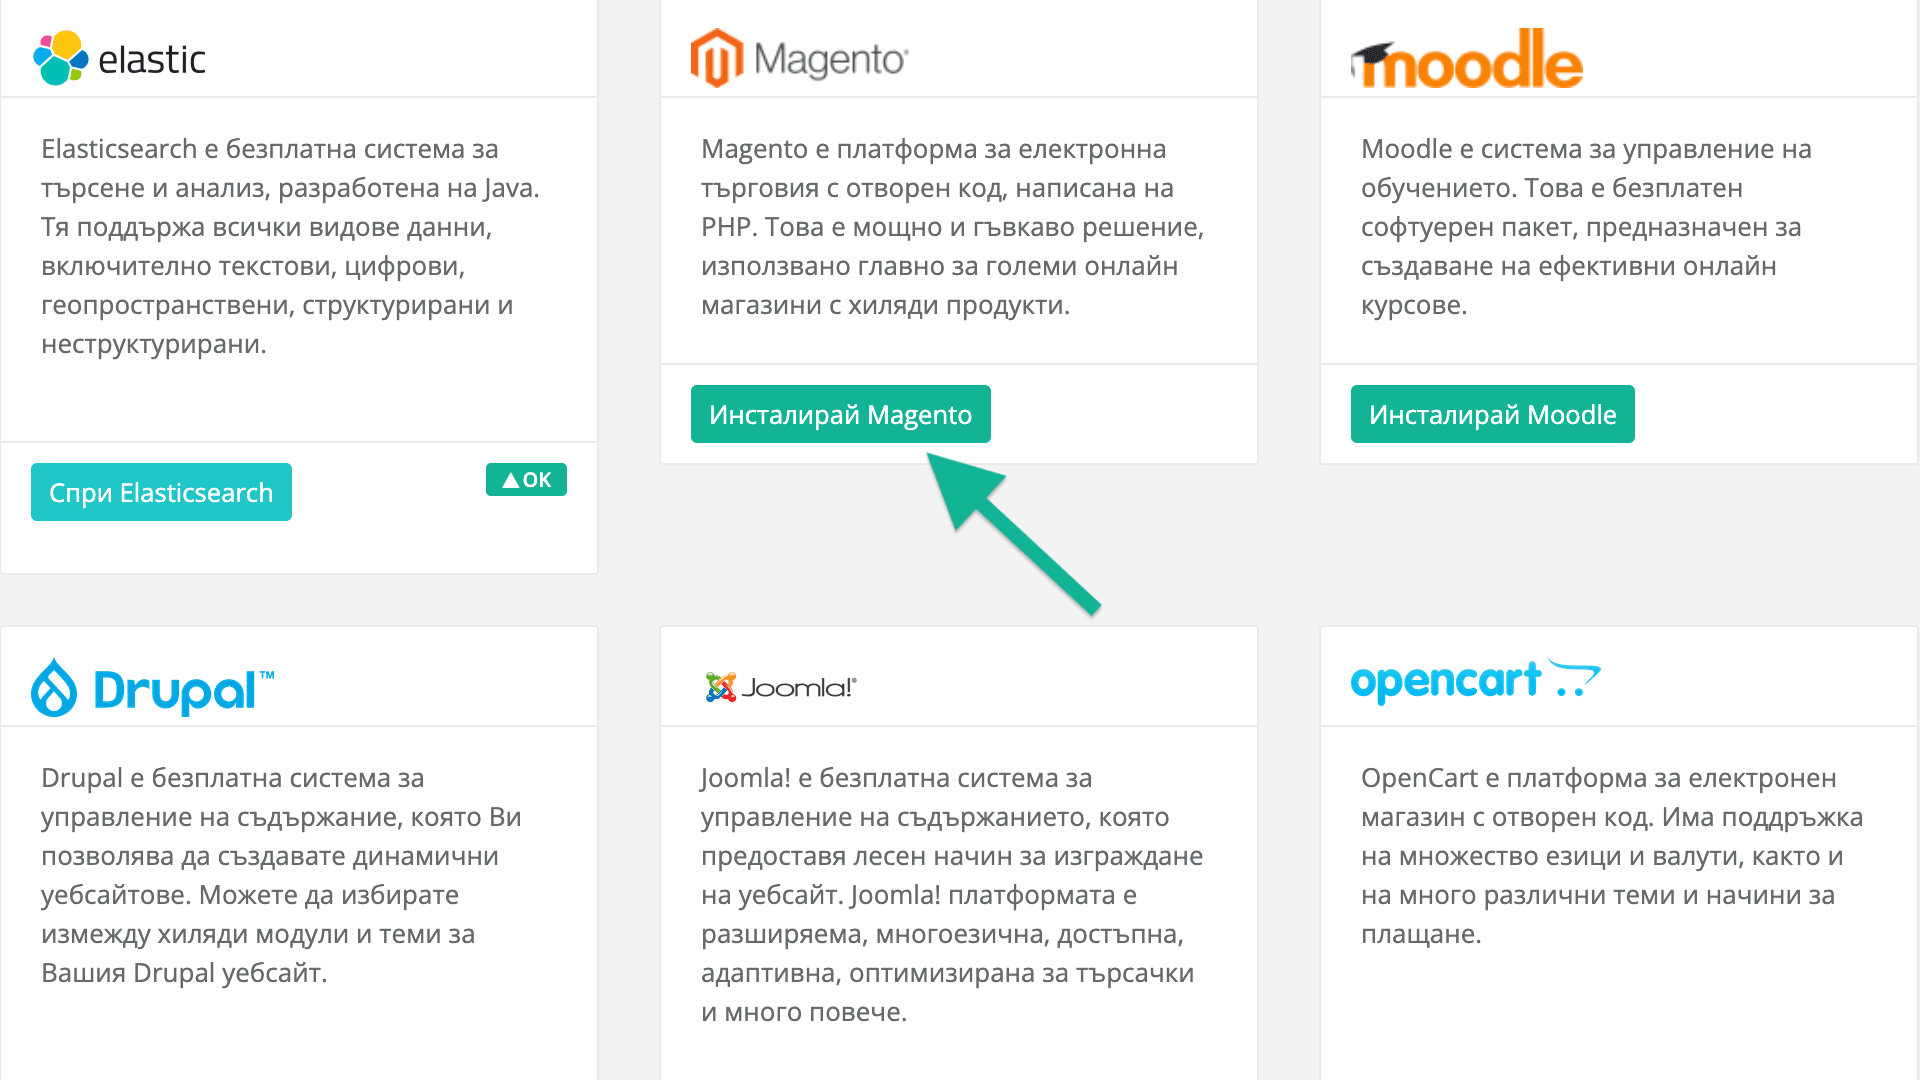Viewport: 1920px width, 1080px height.
Task: Click the Elasticsearch description paragraph
Action: [x=290, y=246]
